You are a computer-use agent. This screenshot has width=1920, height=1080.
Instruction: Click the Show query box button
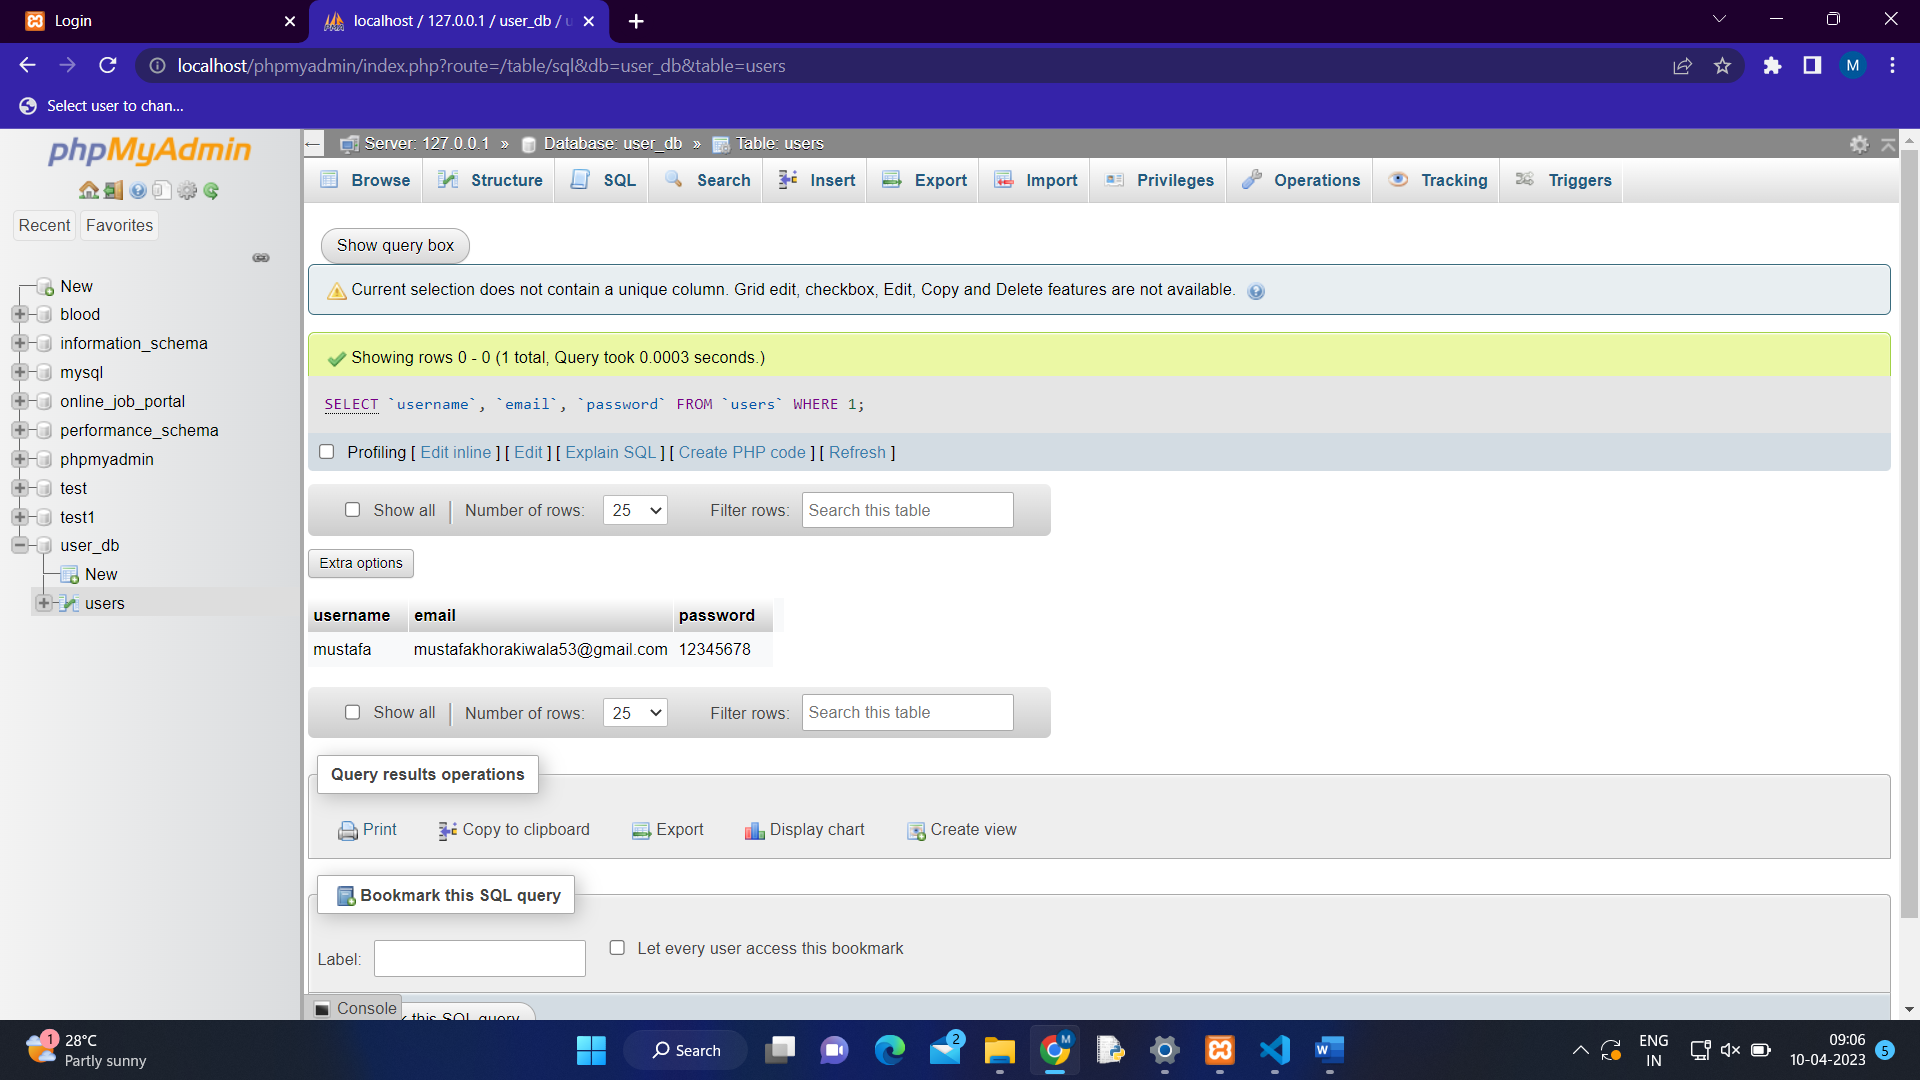(x=395, y=245)
